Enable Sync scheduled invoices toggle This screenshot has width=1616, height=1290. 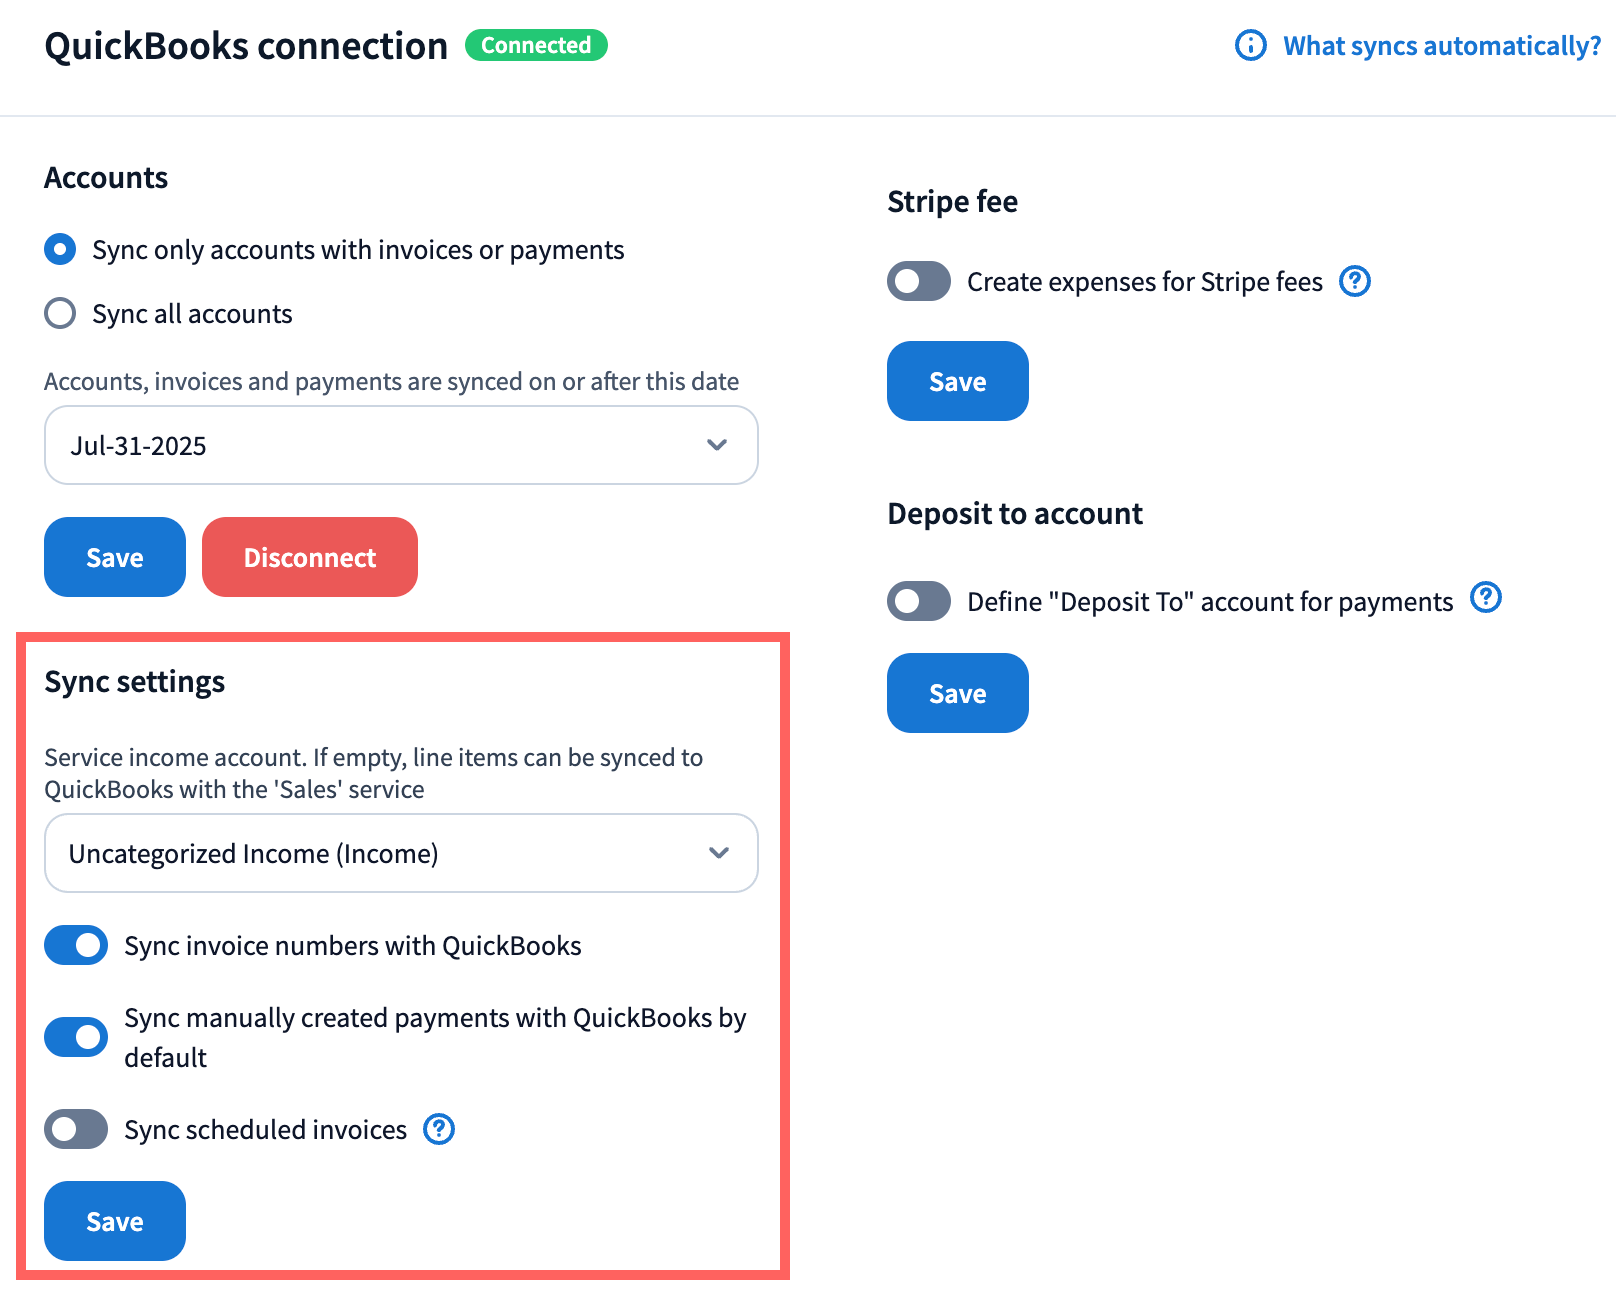pos(76,1129)
